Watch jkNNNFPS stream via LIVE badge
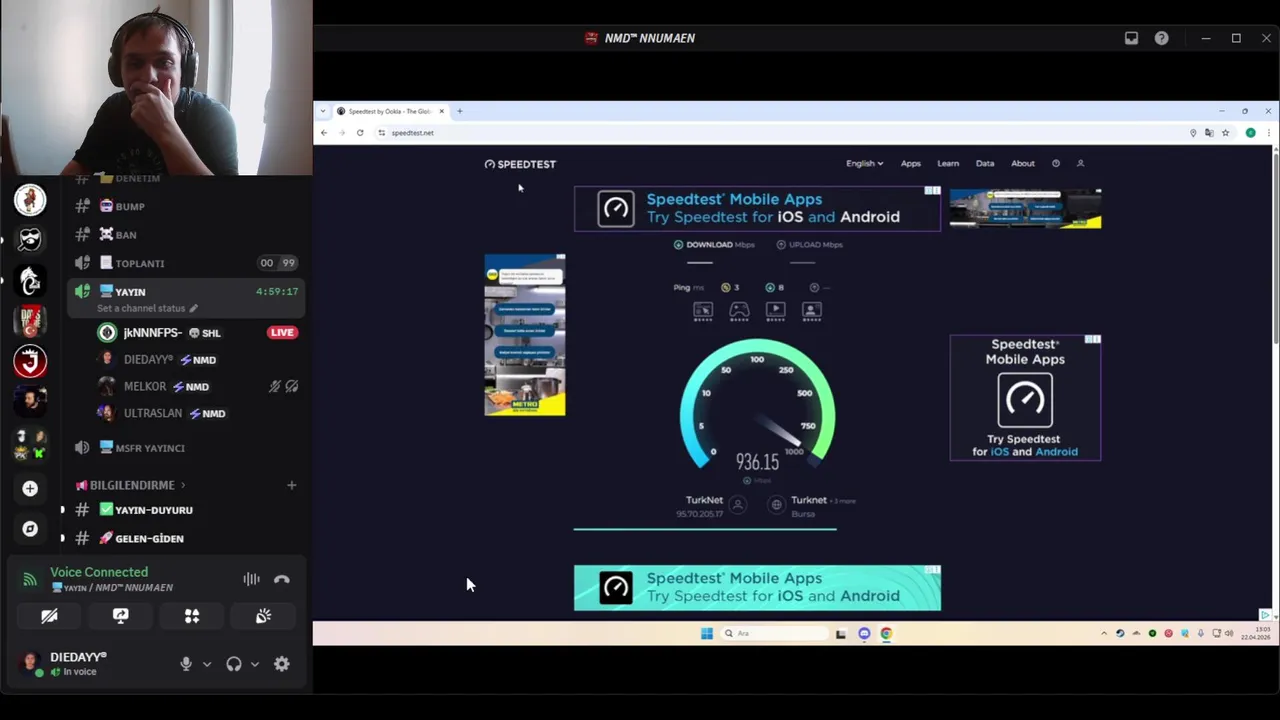This screenshot has width=1280, height=720. pyautogui.click(x=282, y=332)
